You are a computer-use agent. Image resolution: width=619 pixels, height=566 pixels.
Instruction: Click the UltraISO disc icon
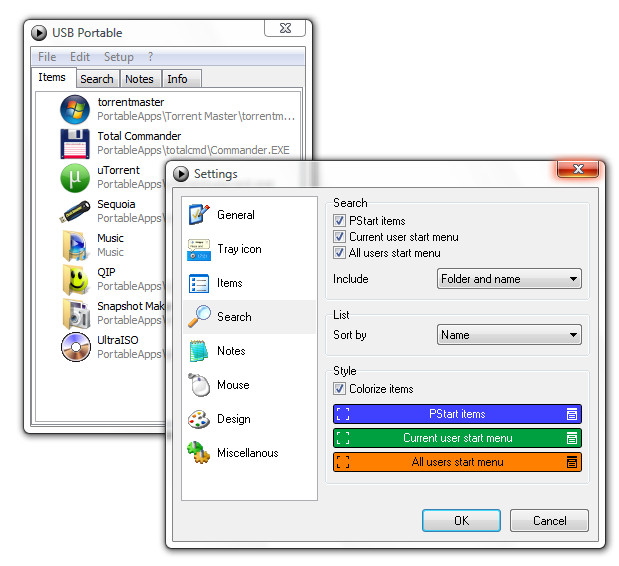point(75,347)
